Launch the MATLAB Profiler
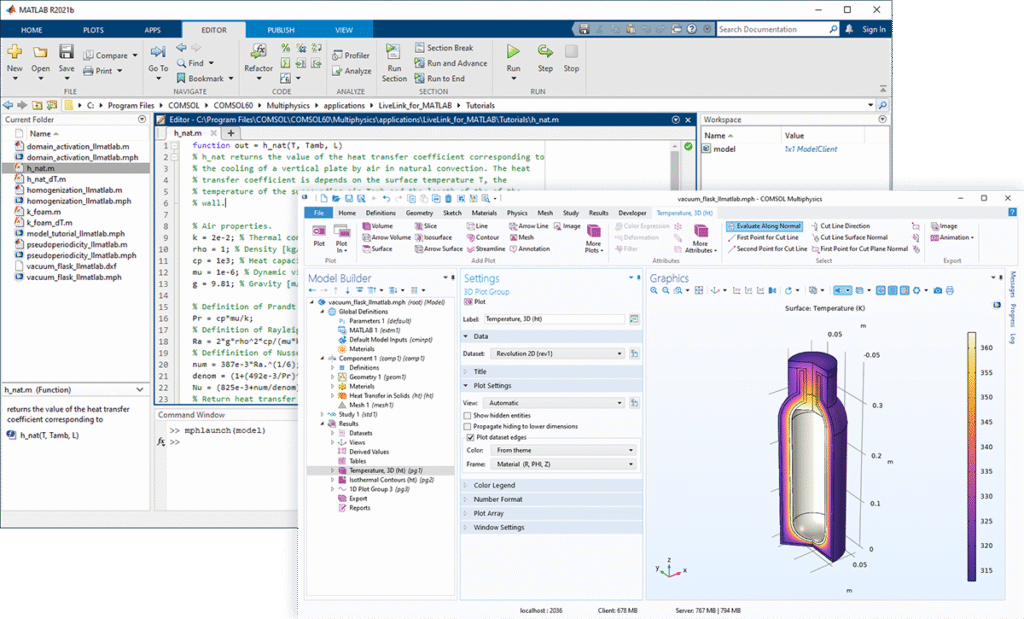 (351, 56)
